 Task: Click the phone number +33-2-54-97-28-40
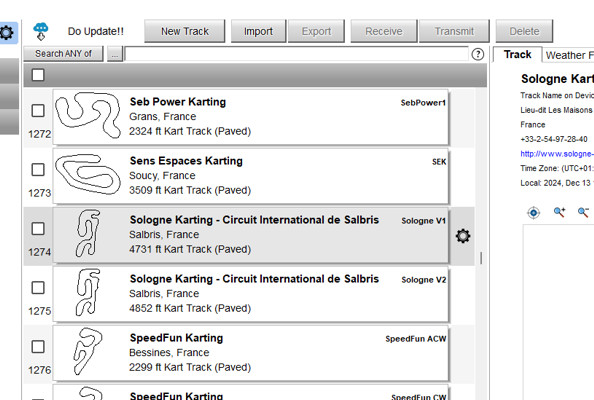tap(554, 139)
